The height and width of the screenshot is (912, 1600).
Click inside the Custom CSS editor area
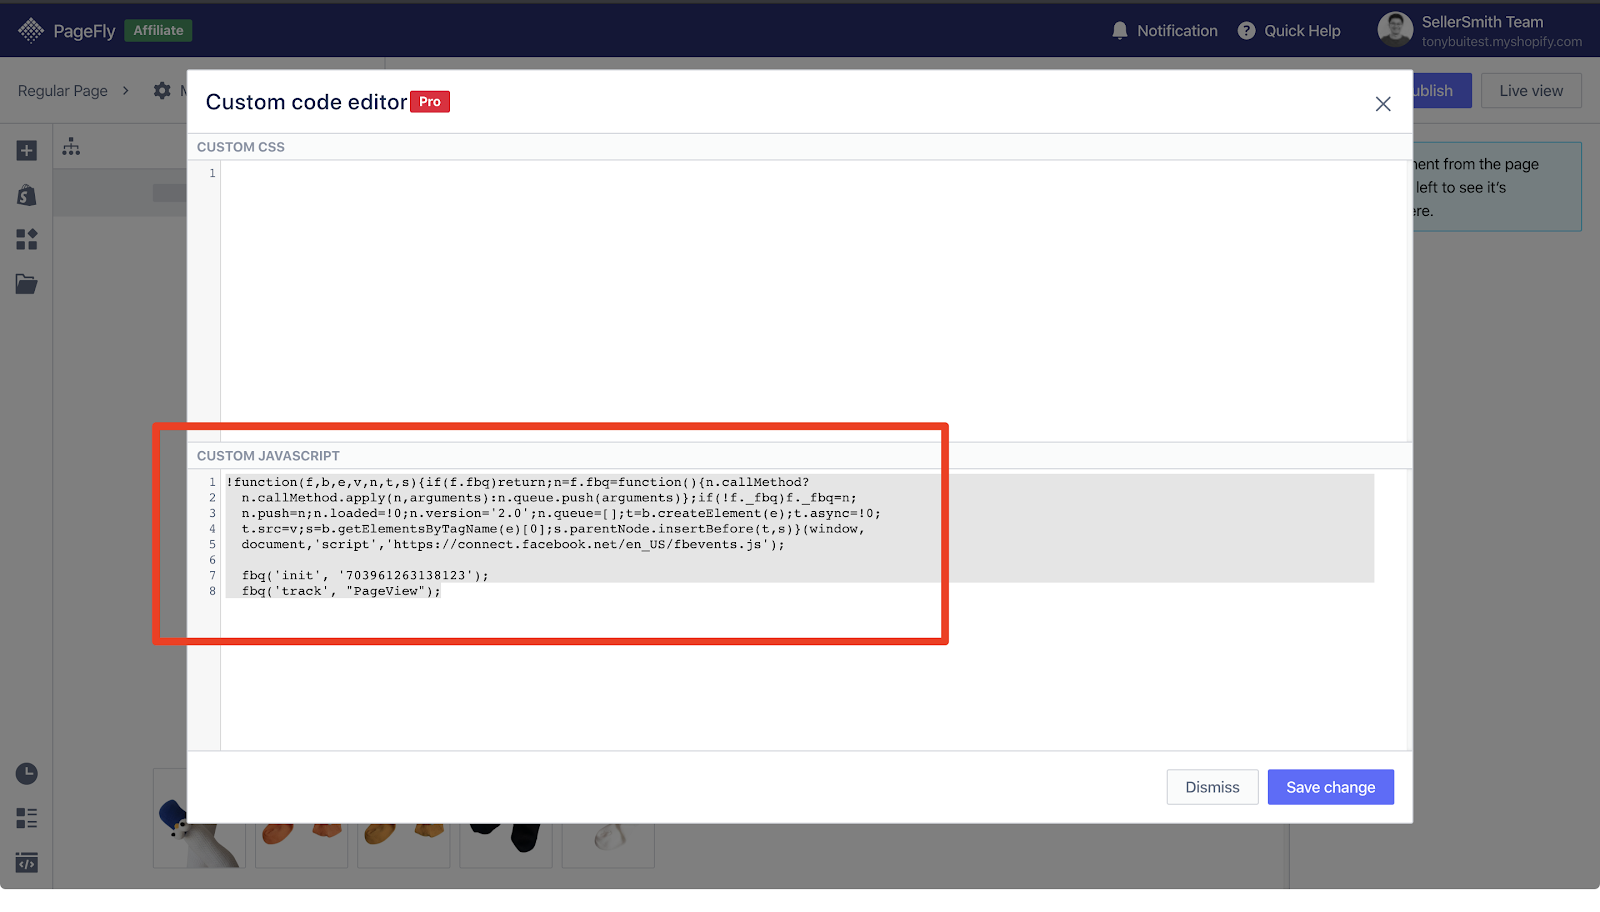coord(815,300)
